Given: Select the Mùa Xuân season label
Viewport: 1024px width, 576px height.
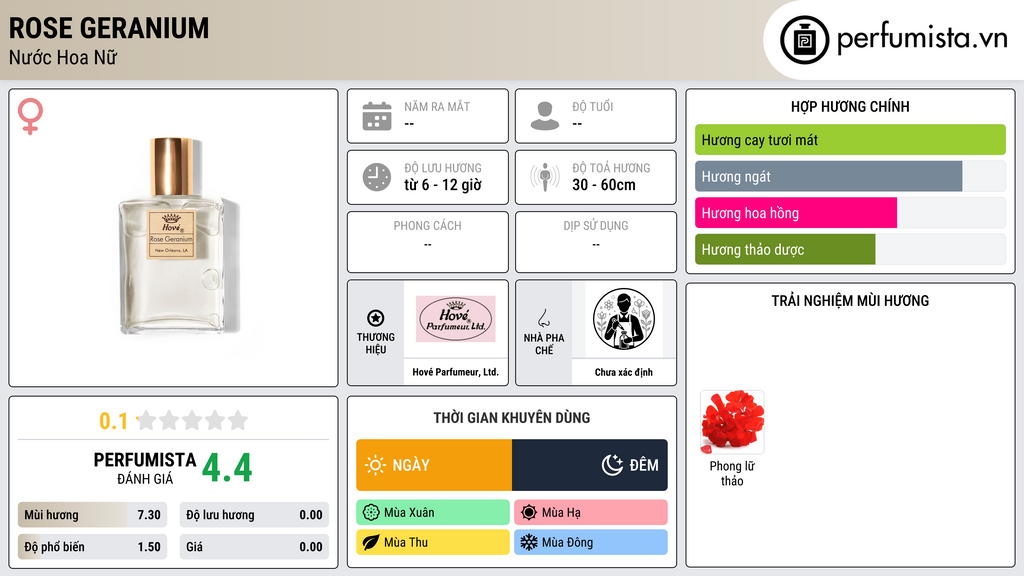Looking at the screenshot, I should tap(433, 513).
